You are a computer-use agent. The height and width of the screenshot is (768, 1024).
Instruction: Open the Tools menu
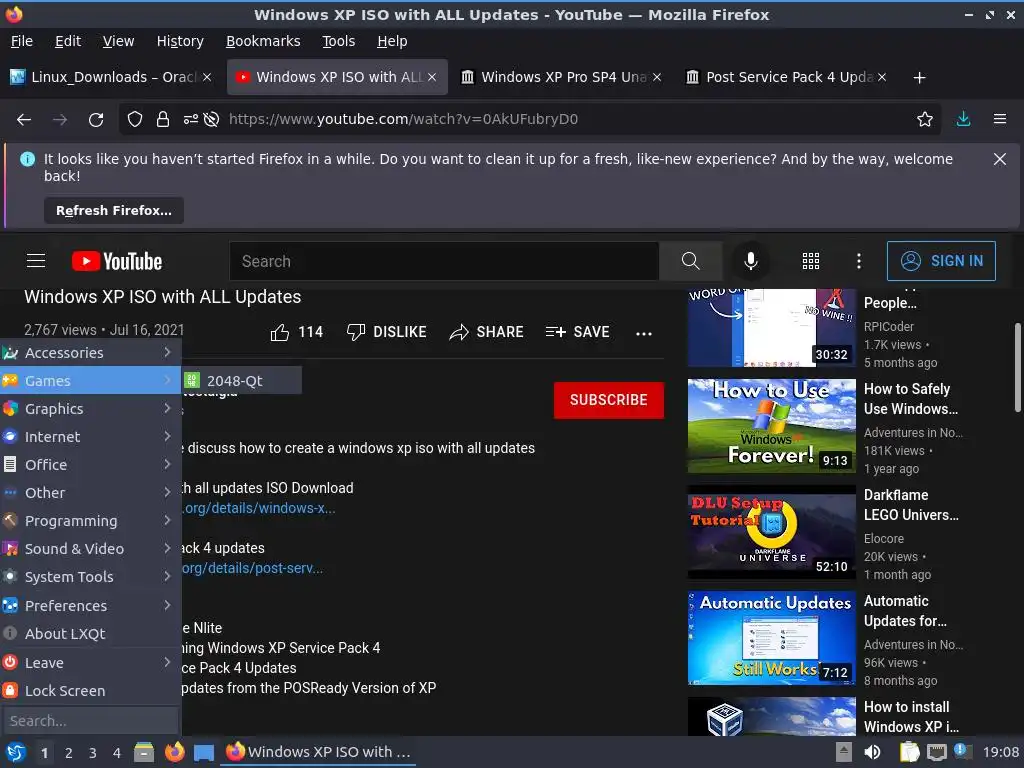[x=338, y=41]
